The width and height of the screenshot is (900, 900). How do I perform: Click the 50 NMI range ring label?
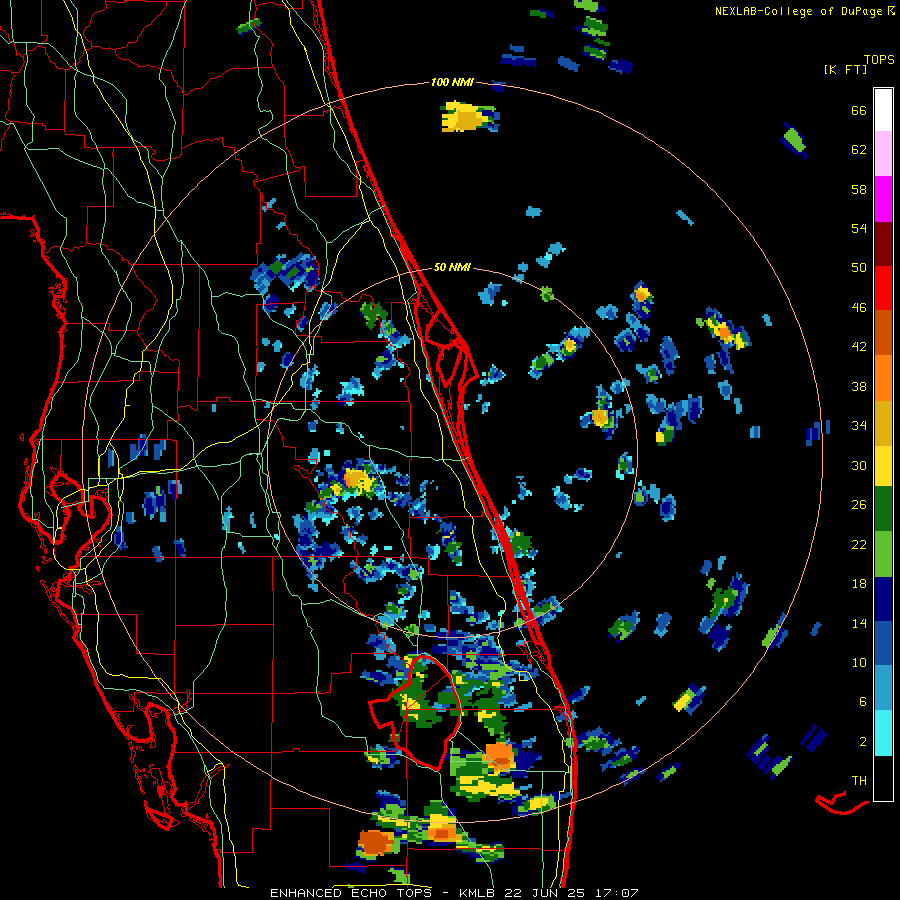point(452,267)
